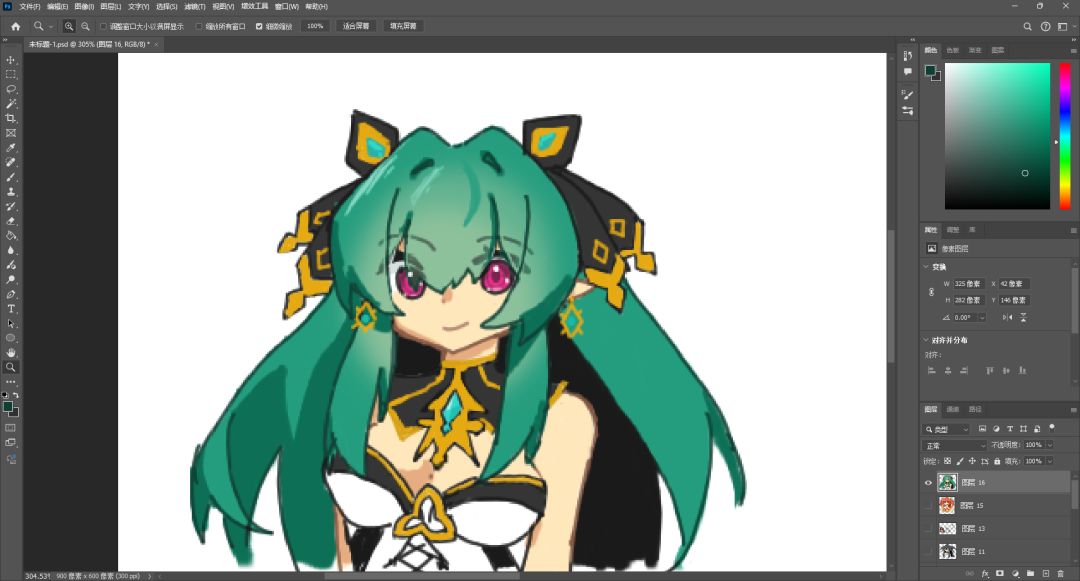Enable zoom all windows checkbox
Viewport: 1080px width, 581px height.
(199, 26)
